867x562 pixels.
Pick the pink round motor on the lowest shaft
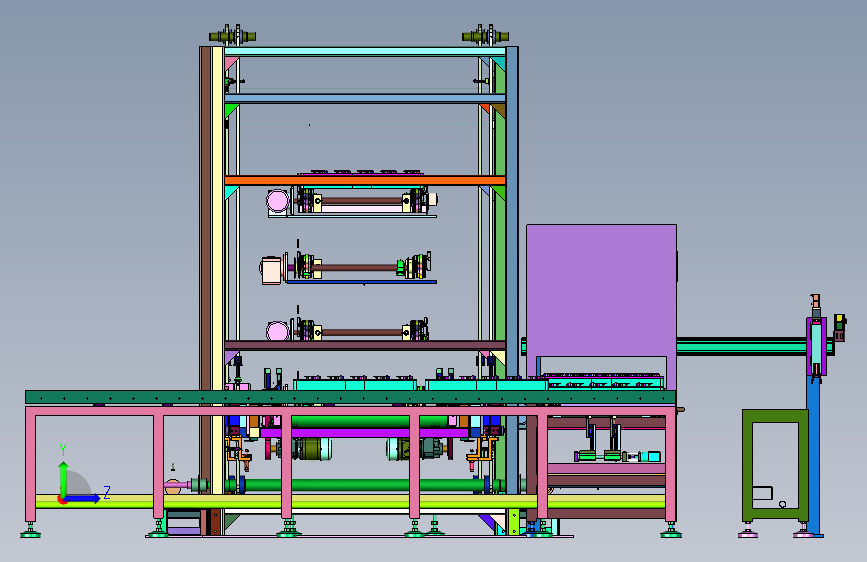coord(278,331)
